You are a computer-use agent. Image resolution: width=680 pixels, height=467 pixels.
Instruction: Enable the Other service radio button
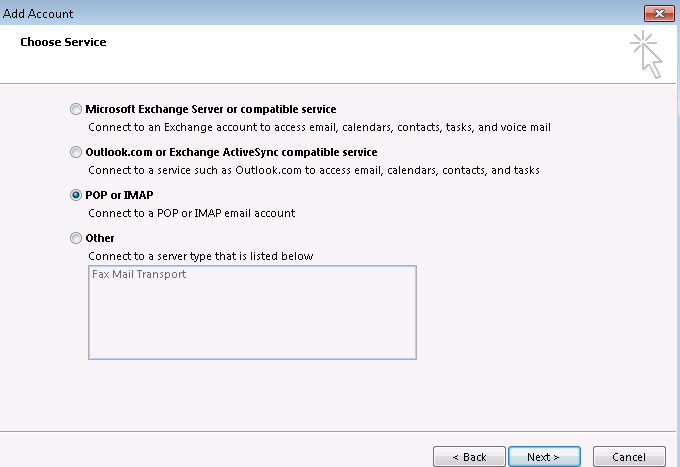76,238
